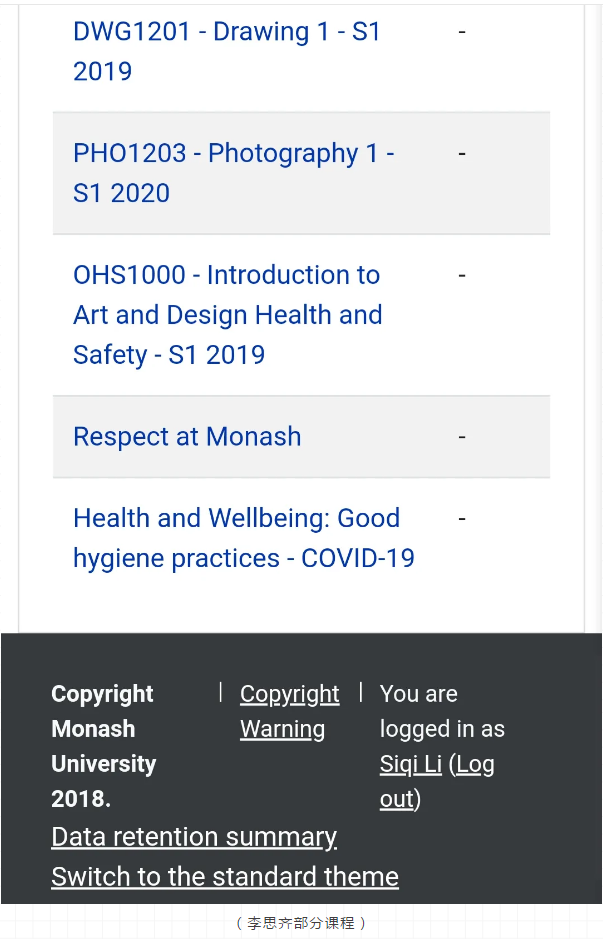603x939 pixels.
Task: Click the grade dash in DWG1201 row
Action: [x=462, y=31]
